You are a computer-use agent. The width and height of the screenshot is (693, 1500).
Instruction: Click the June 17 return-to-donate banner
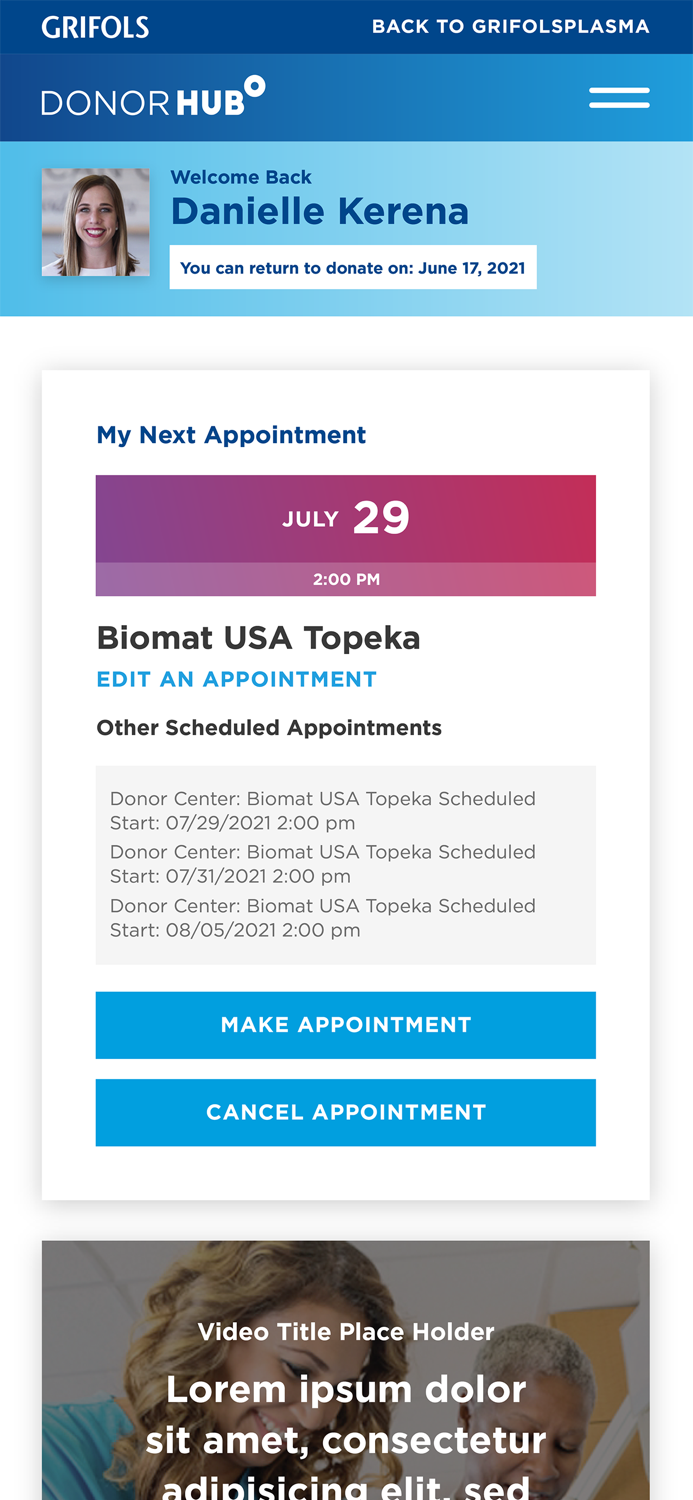point(353,267)
